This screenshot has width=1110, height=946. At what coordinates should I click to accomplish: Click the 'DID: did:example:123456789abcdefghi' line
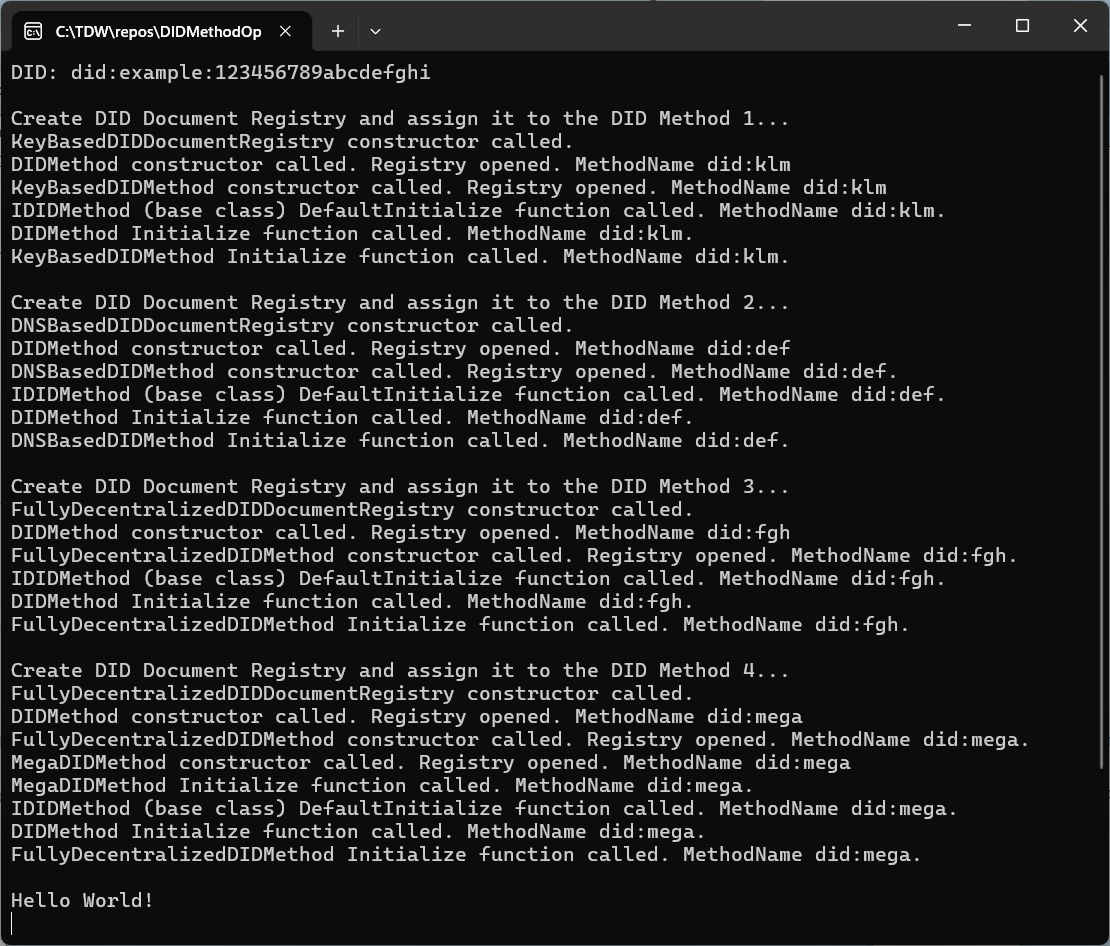(220, 72)
